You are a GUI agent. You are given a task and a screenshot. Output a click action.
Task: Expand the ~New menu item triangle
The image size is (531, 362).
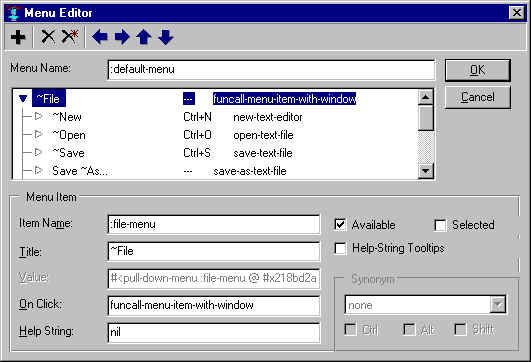tap(39, 116)
